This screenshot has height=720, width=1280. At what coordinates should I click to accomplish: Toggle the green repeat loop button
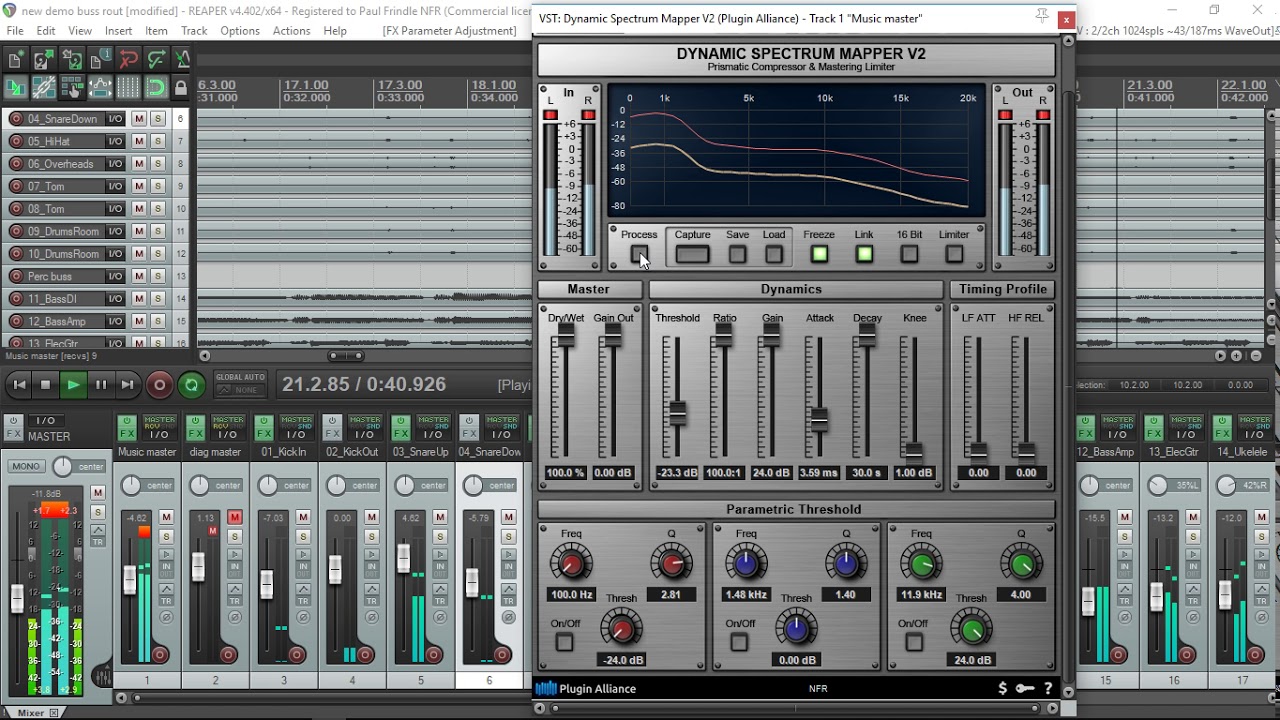point(191,385)
